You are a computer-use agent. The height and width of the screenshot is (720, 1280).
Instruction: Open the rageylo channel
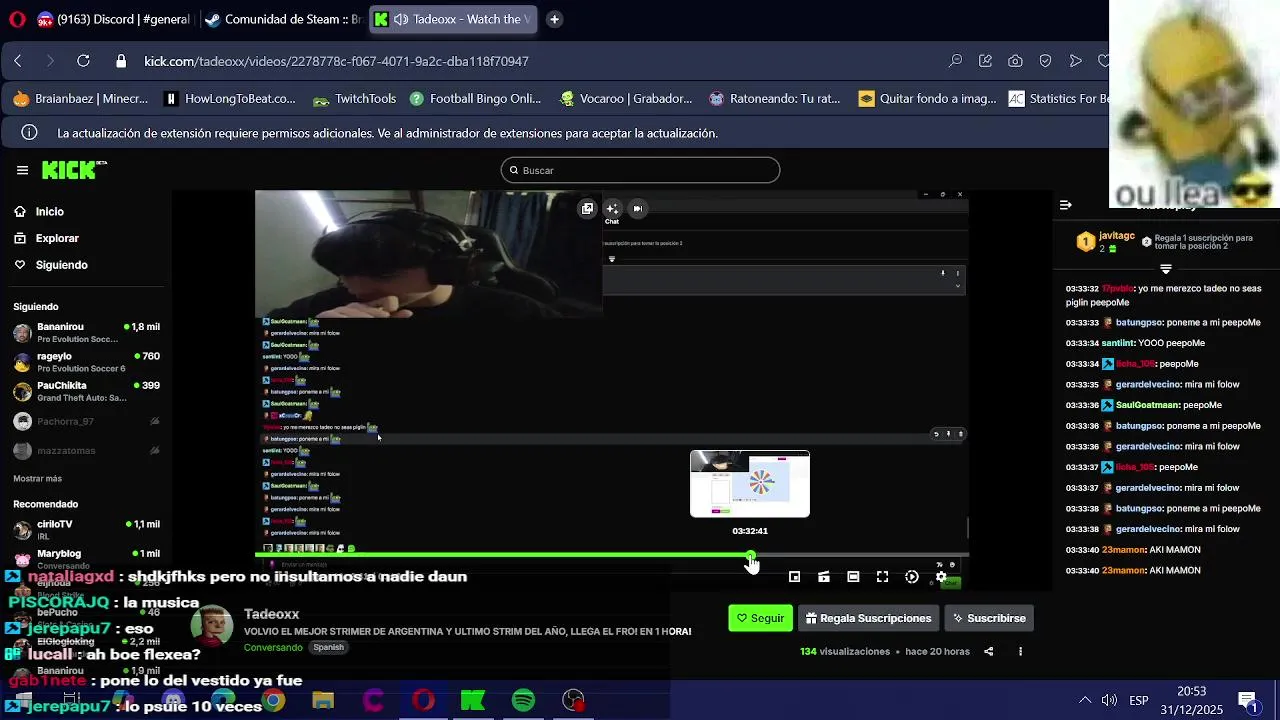[x=86, y=362]
